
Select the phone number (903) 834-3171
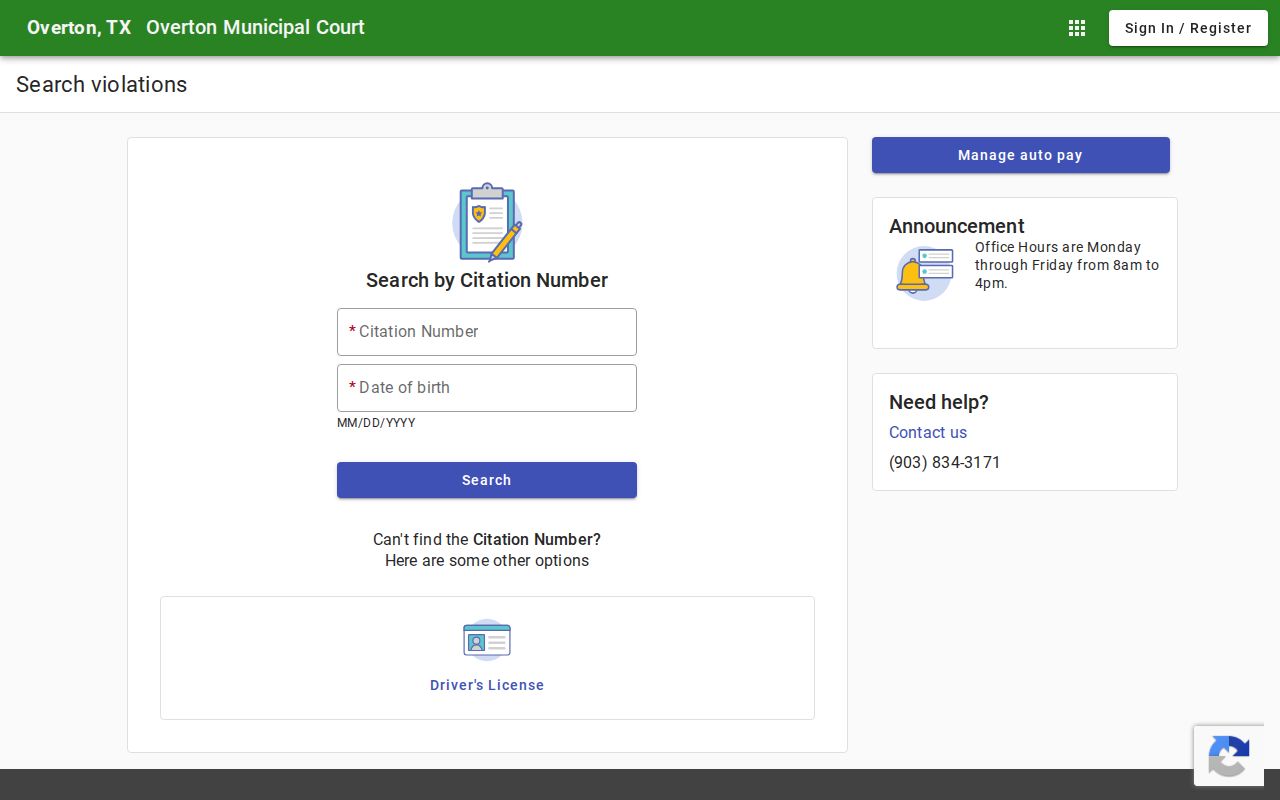pyautogui.click(x=945, y=462)
